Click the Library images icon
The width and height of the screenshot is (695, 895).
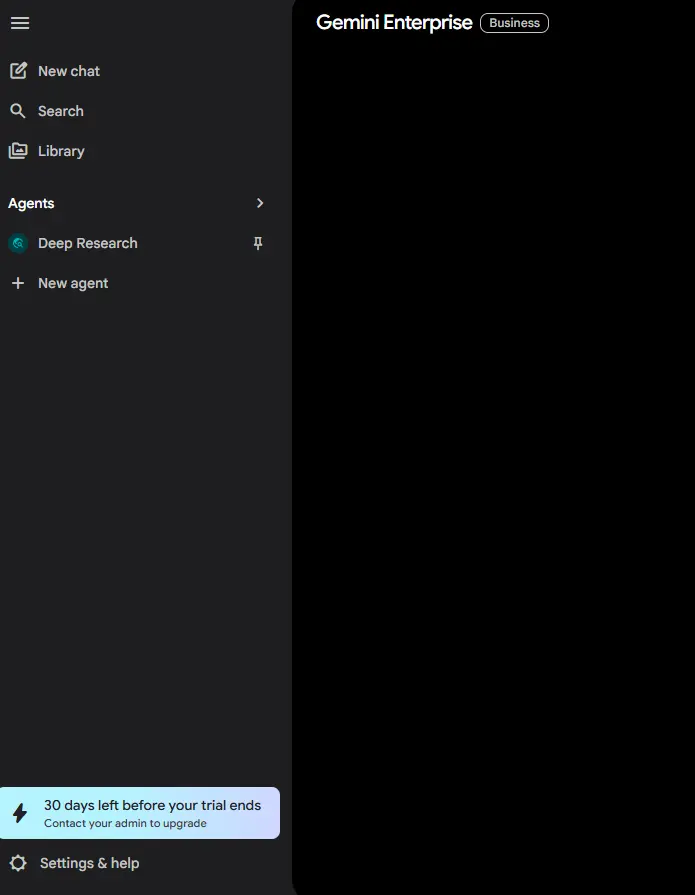pyautogui.click(x=18, y=151)
